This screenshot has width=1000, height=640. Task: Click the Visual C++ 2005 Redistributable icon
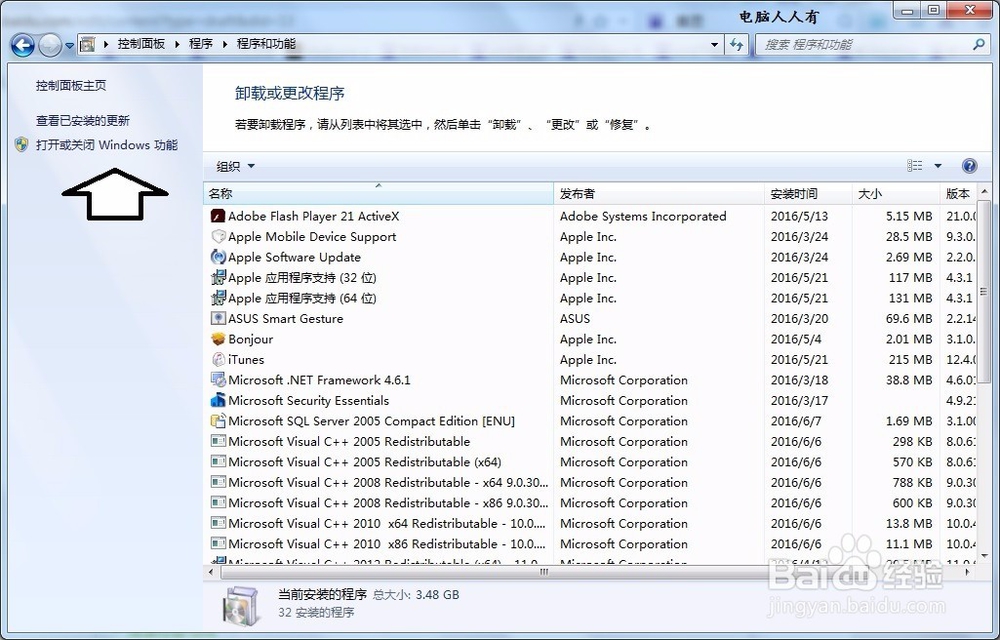[218, 441]
